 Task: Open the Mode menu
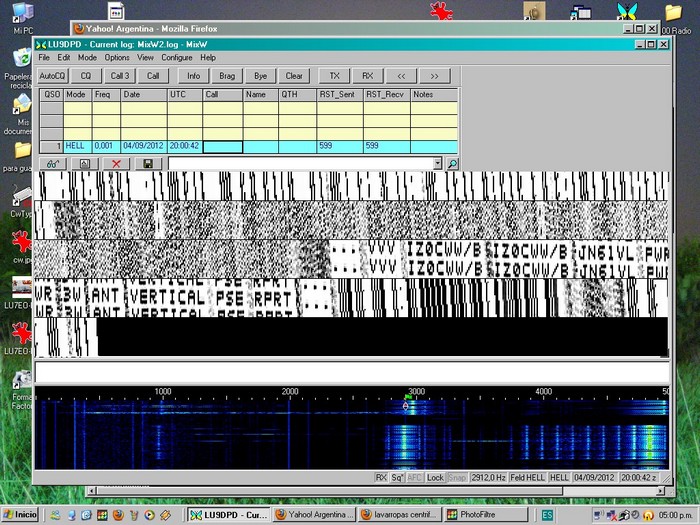coord(87,58)
